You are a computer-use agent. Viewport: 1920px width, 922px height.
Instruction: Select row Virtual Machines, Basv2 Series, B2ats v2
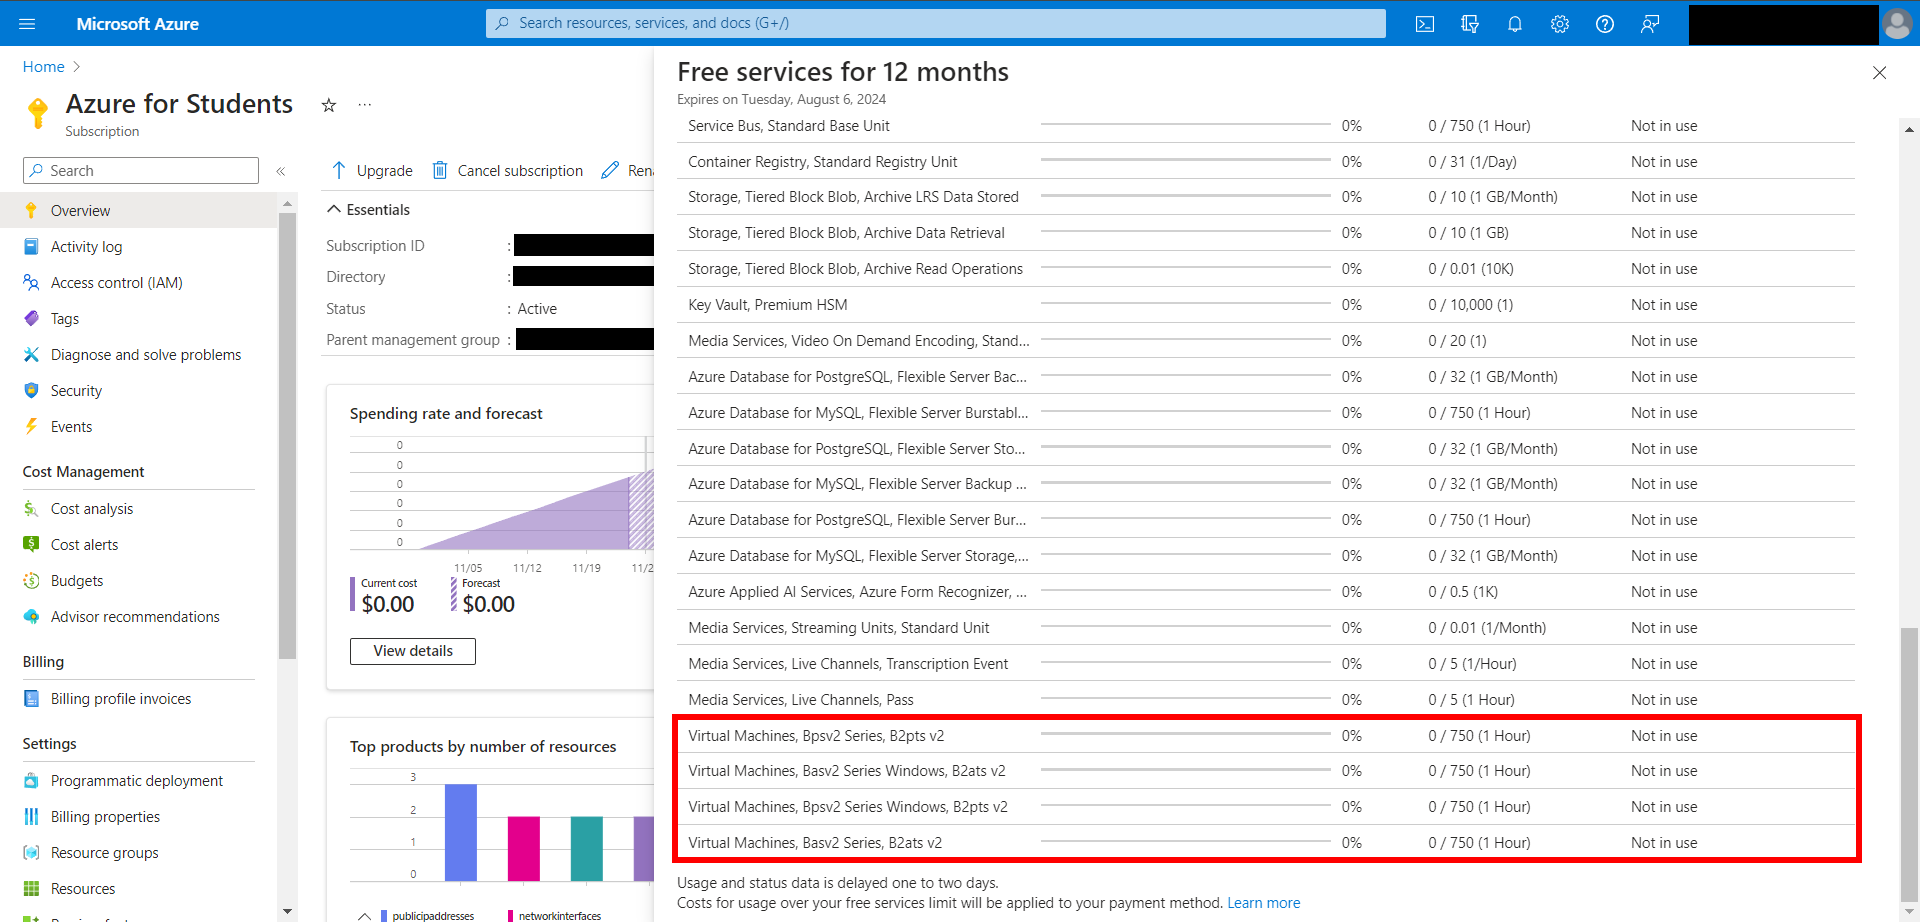click(1266, 843)
